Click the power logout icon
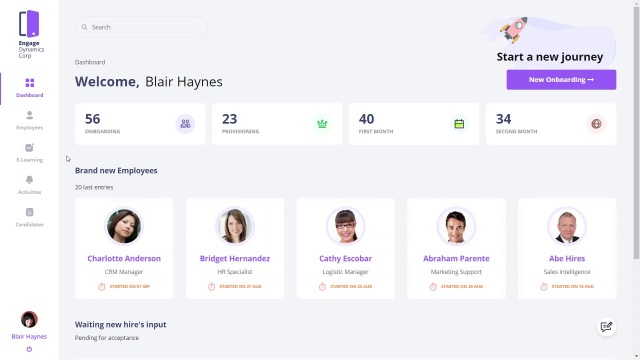Image resolution: width=640 pixels, height=360 pixels. (29, 349)
